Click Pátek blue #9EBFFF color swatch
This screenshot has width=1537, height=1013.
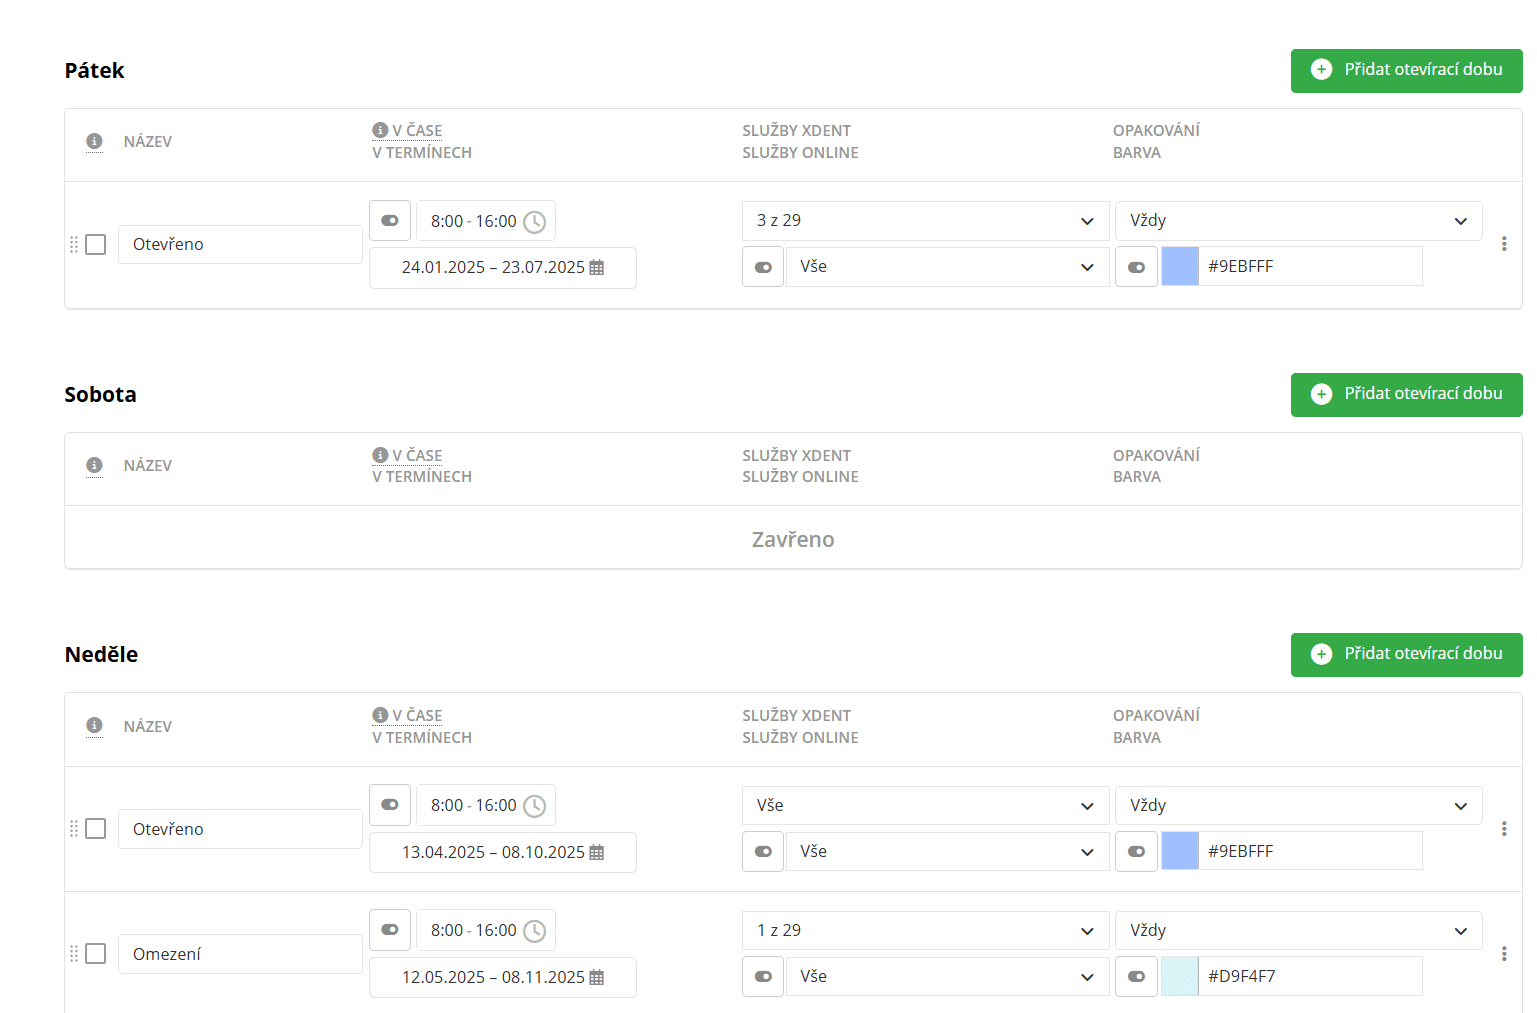pos(1180,267)
